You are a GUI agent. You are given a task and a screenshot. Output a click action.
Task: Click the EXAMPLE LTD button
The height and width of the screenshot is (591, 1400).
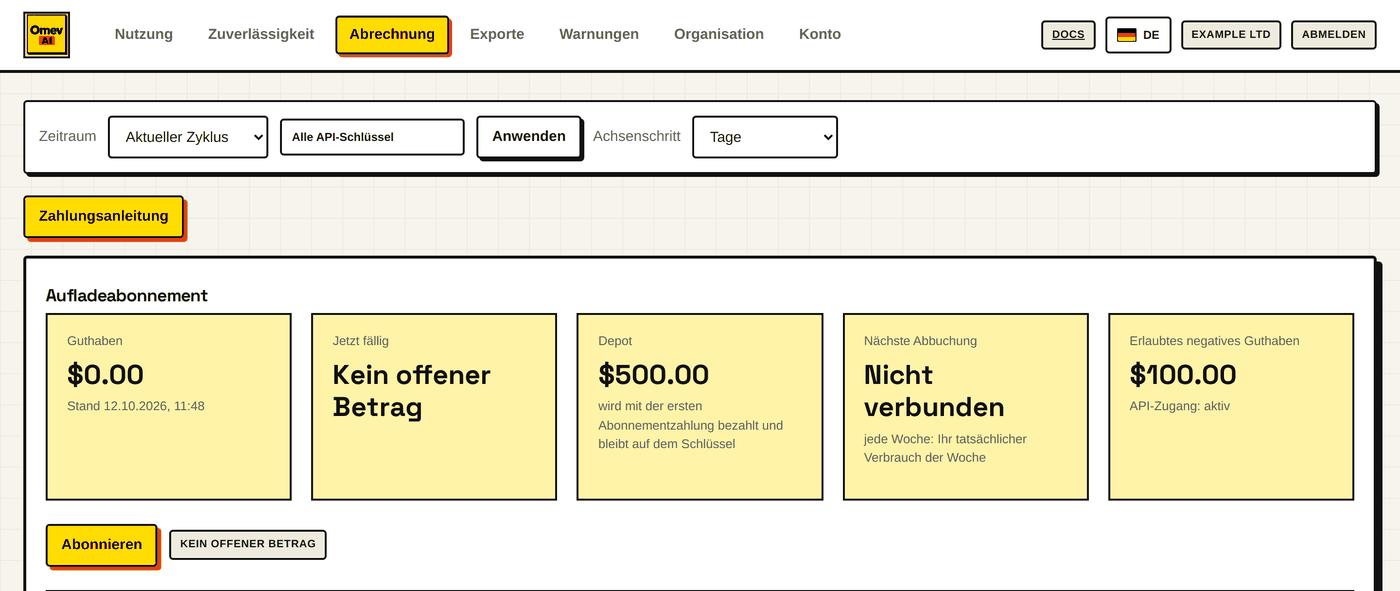1231,34
